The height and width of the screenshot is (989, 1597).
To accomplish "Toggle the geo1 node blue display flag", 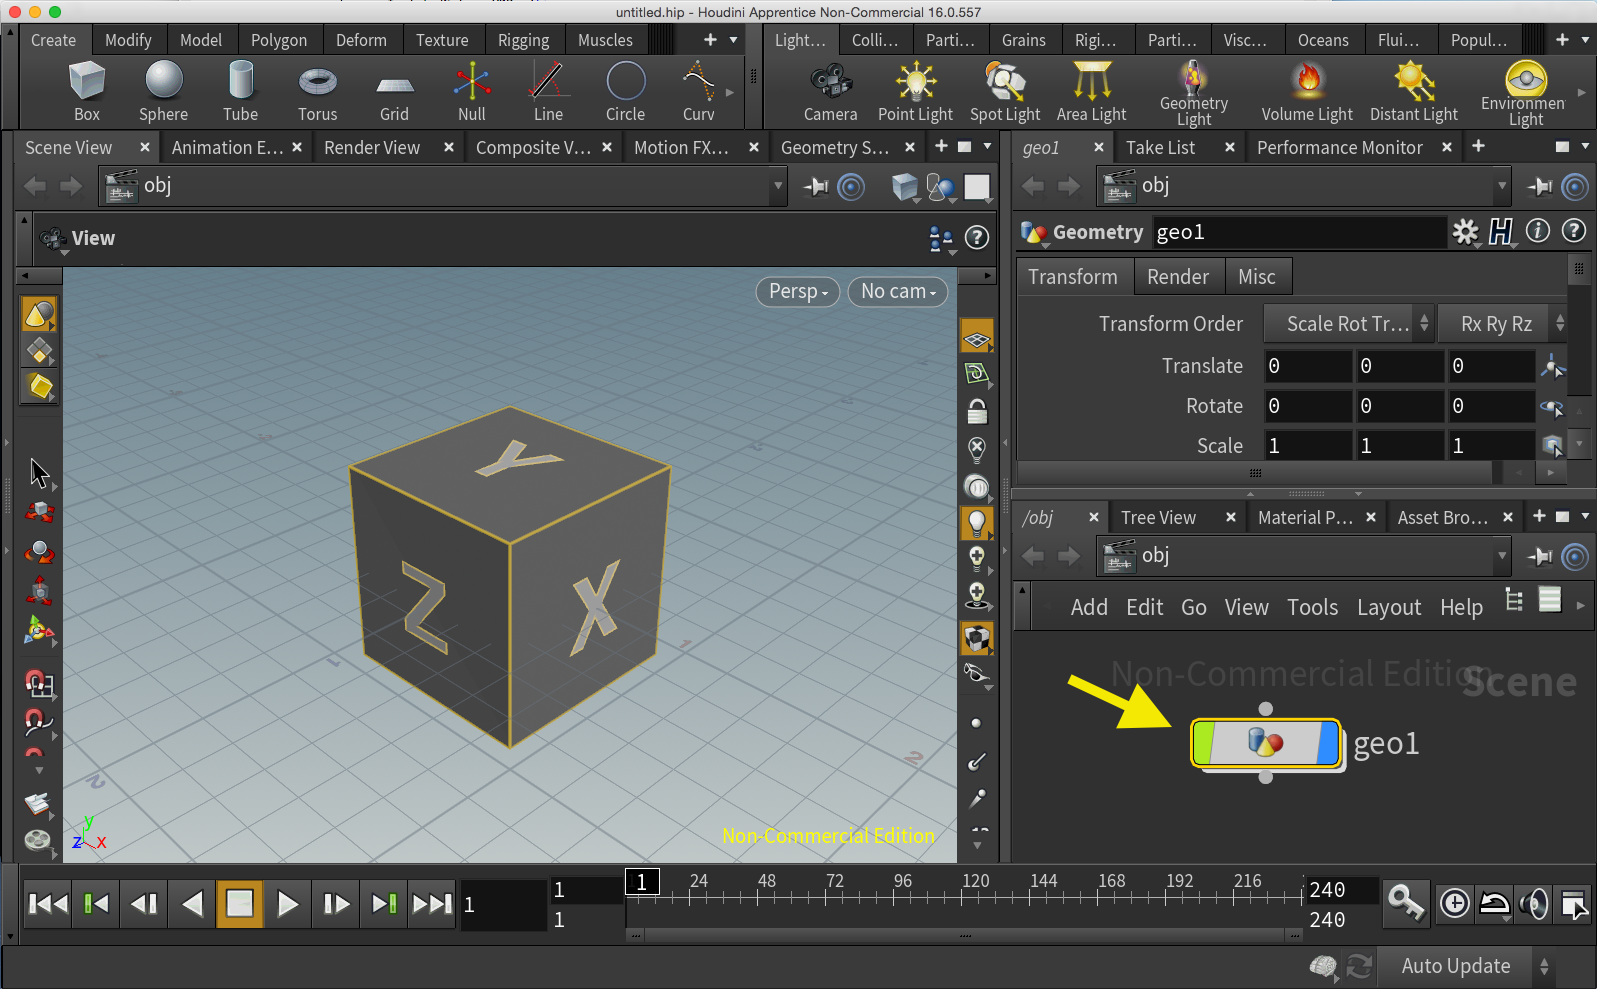I will 1328,743.
